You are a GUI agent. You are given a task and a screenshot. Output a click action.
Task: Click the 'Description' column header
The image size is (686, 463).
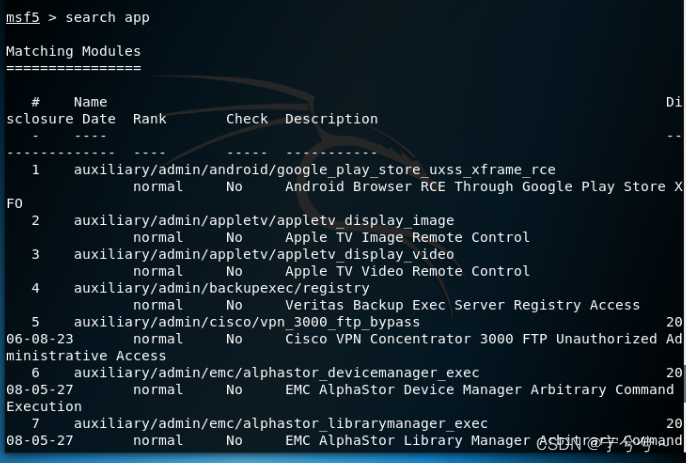[332, 119]
